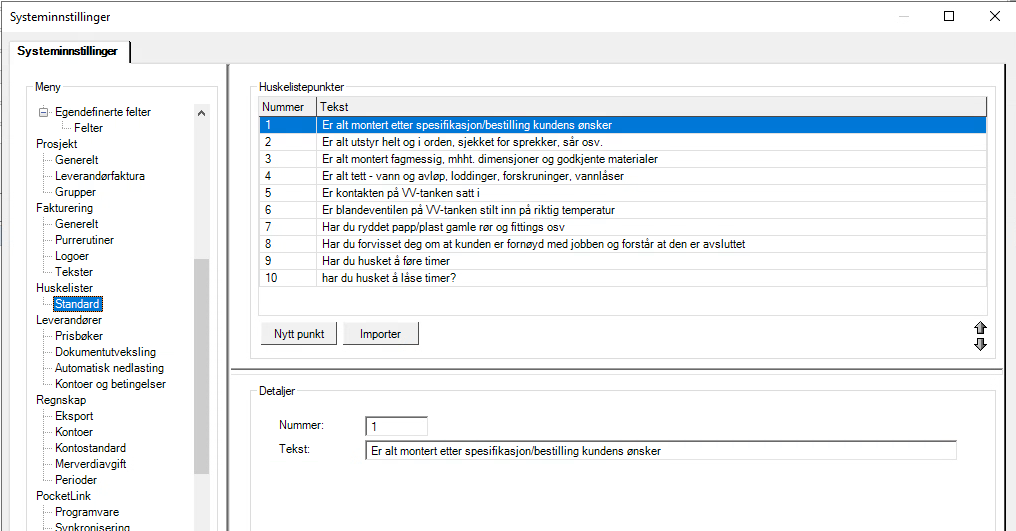Screen dimensions: 1016x531
Task: Open Merverdiavgift settings
Action: coord(91,464)
